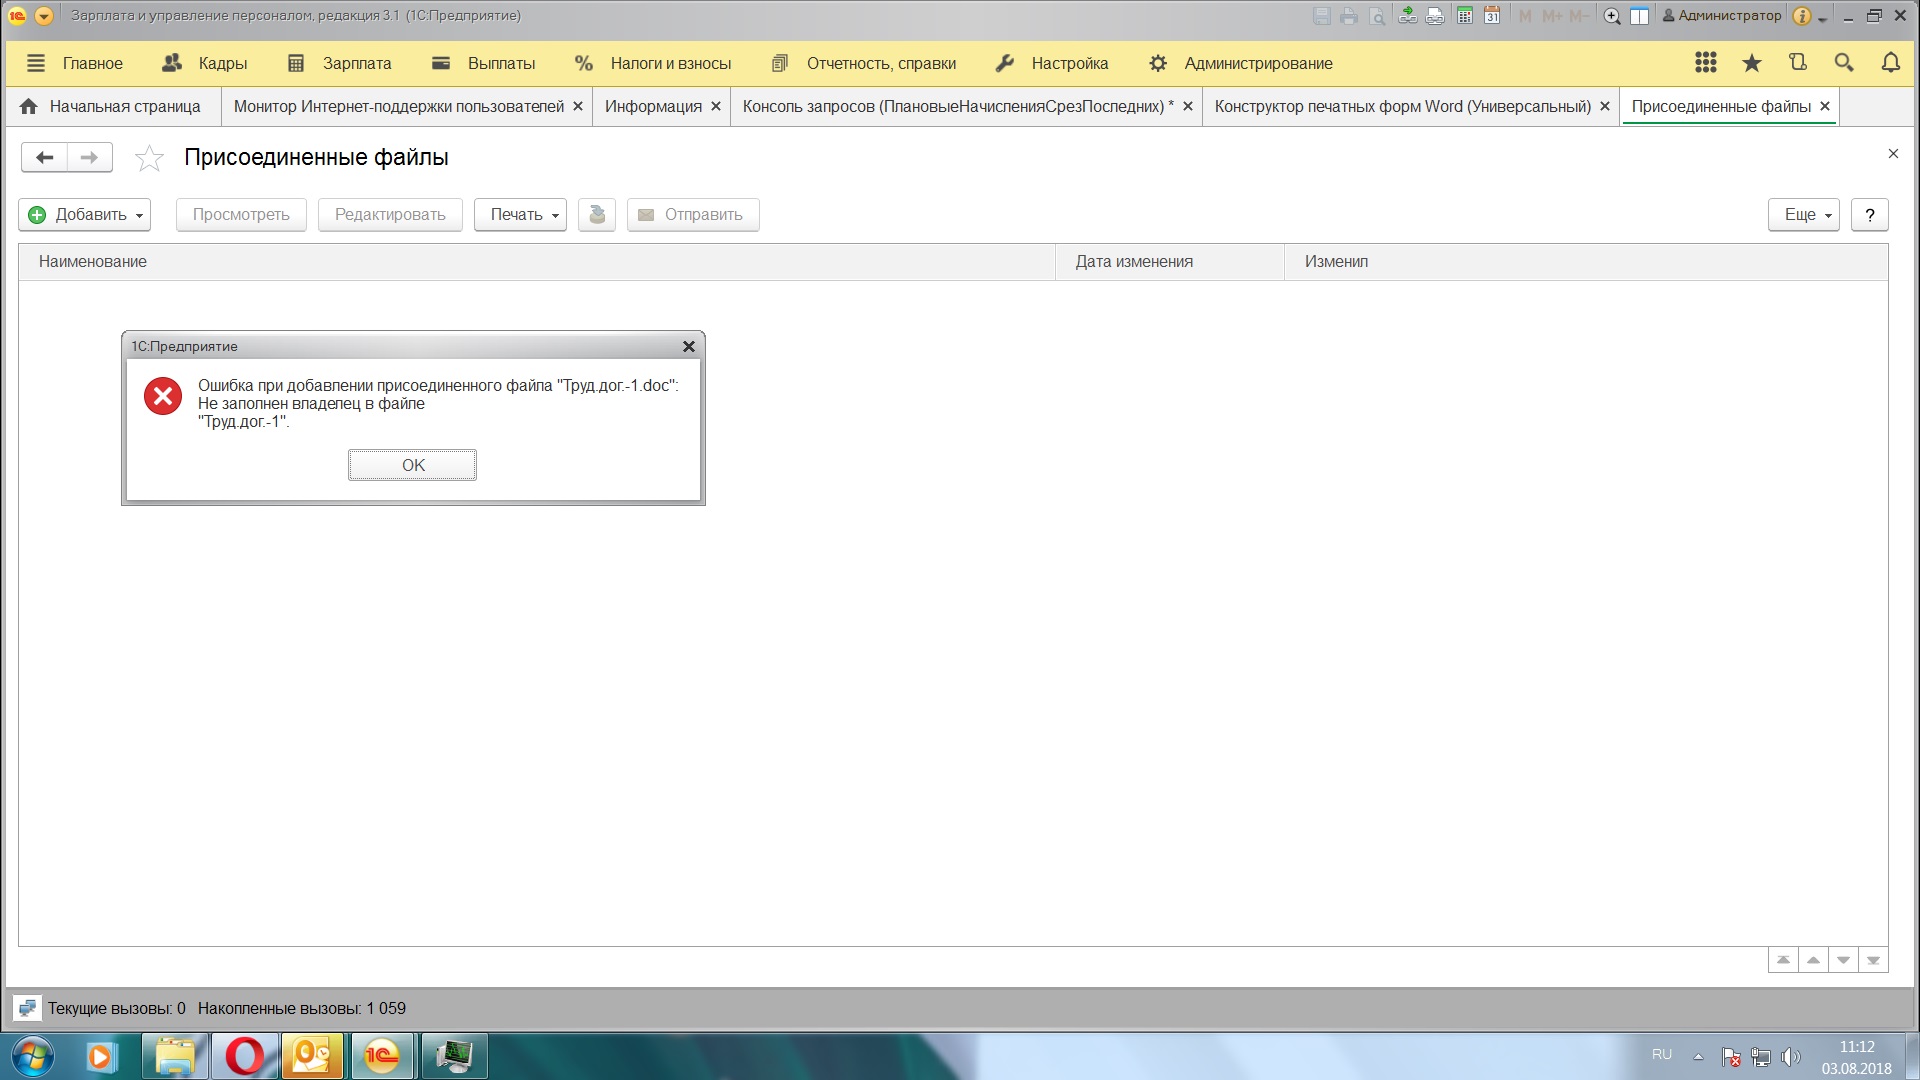
Task: Switch to Начальная страница tab
Action: tap(111, 106)
